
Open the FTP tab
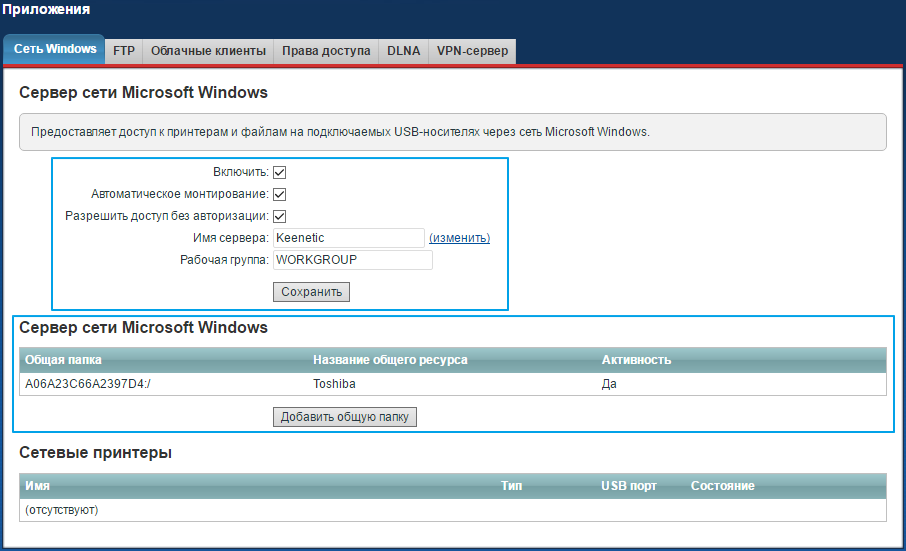[x=124, y=51]
